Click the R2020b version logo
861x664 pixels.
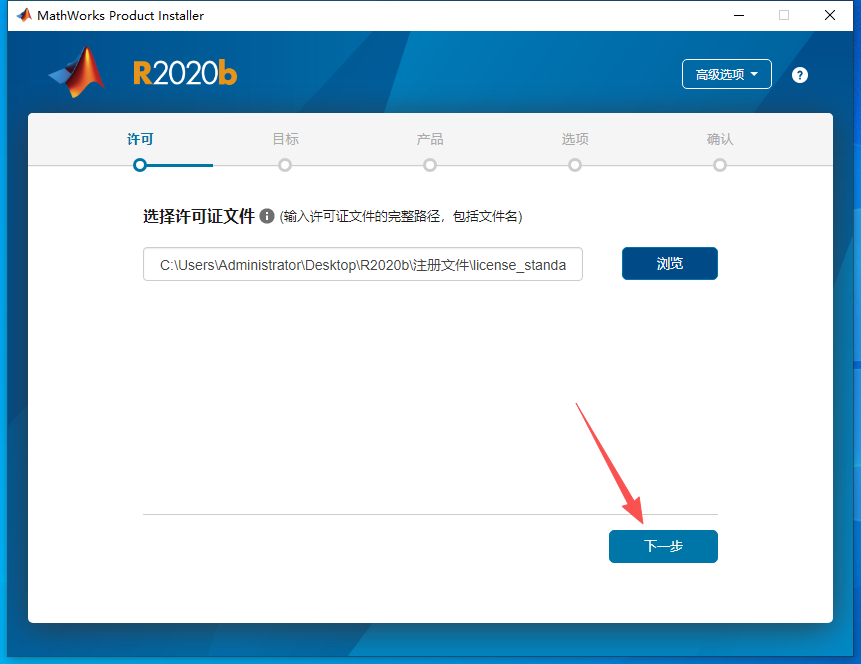(185, 73)
